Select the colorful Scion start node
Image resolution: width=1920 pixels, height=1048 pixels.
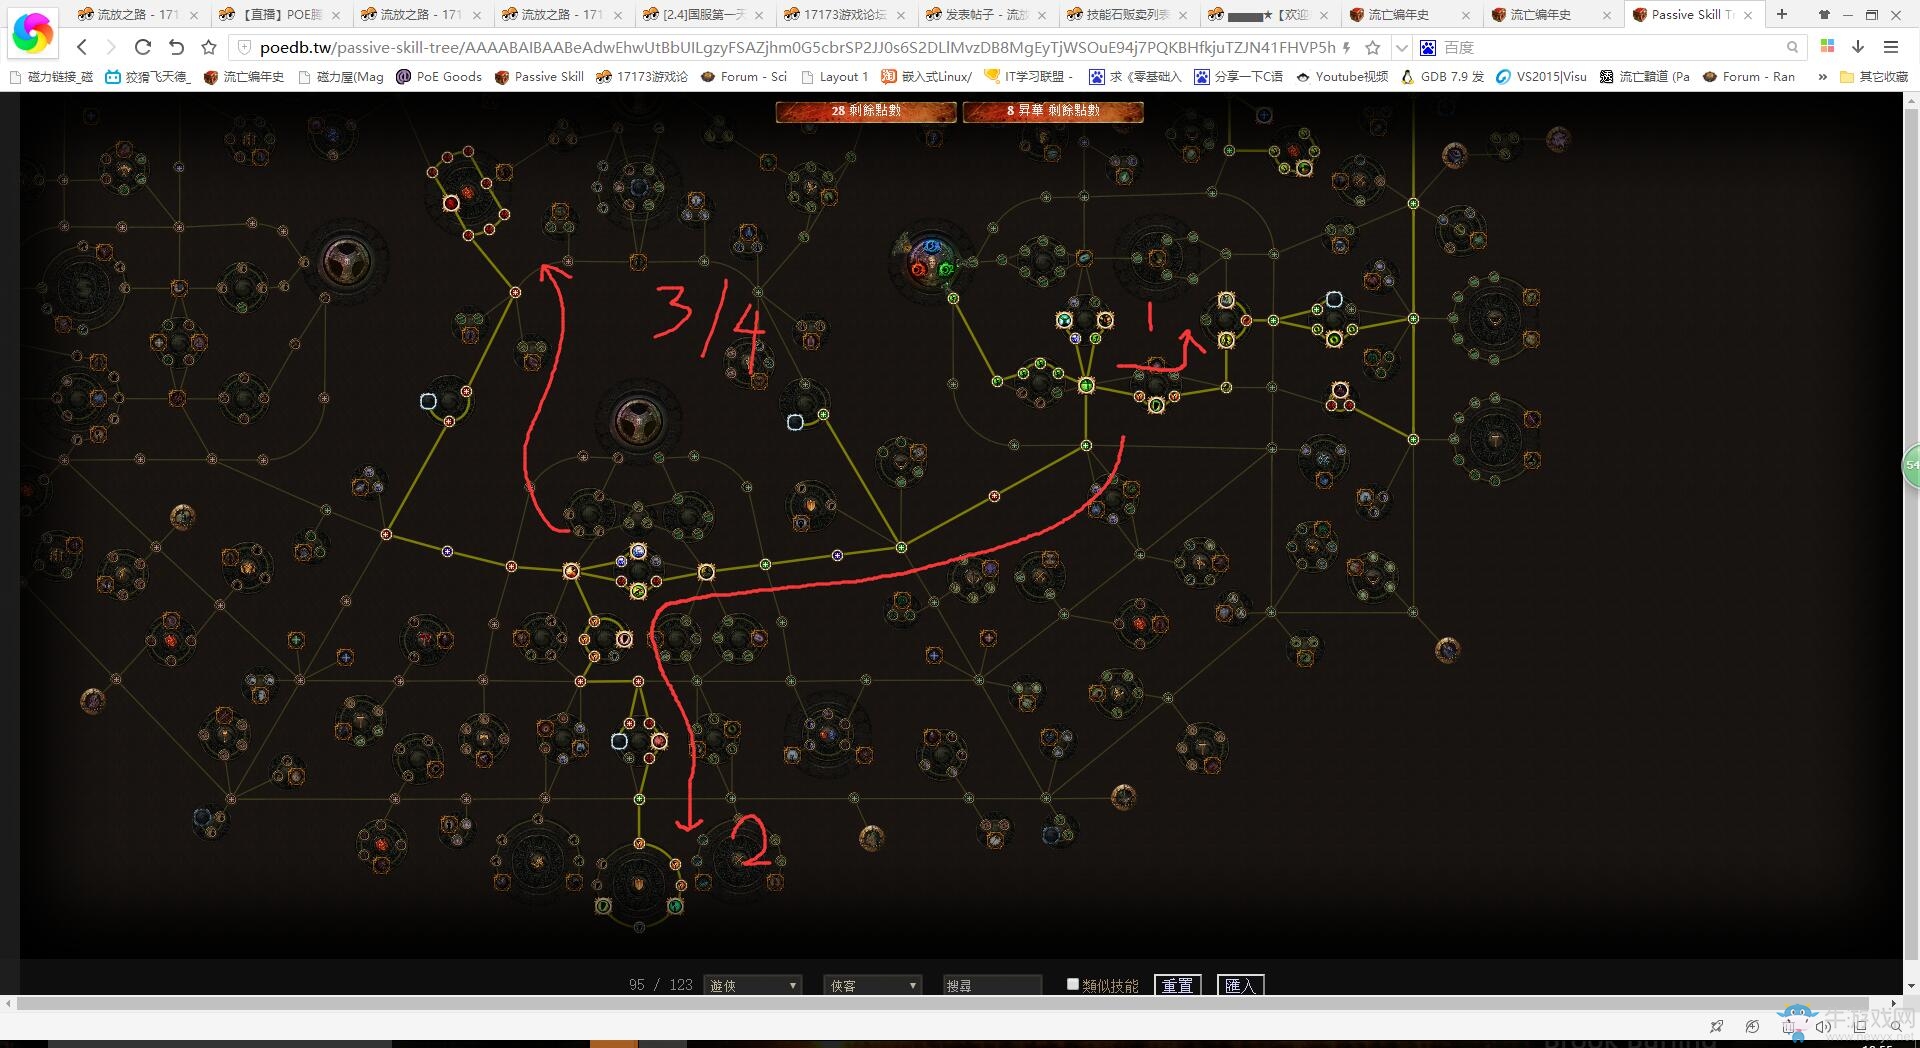click(x=932, y=262)
